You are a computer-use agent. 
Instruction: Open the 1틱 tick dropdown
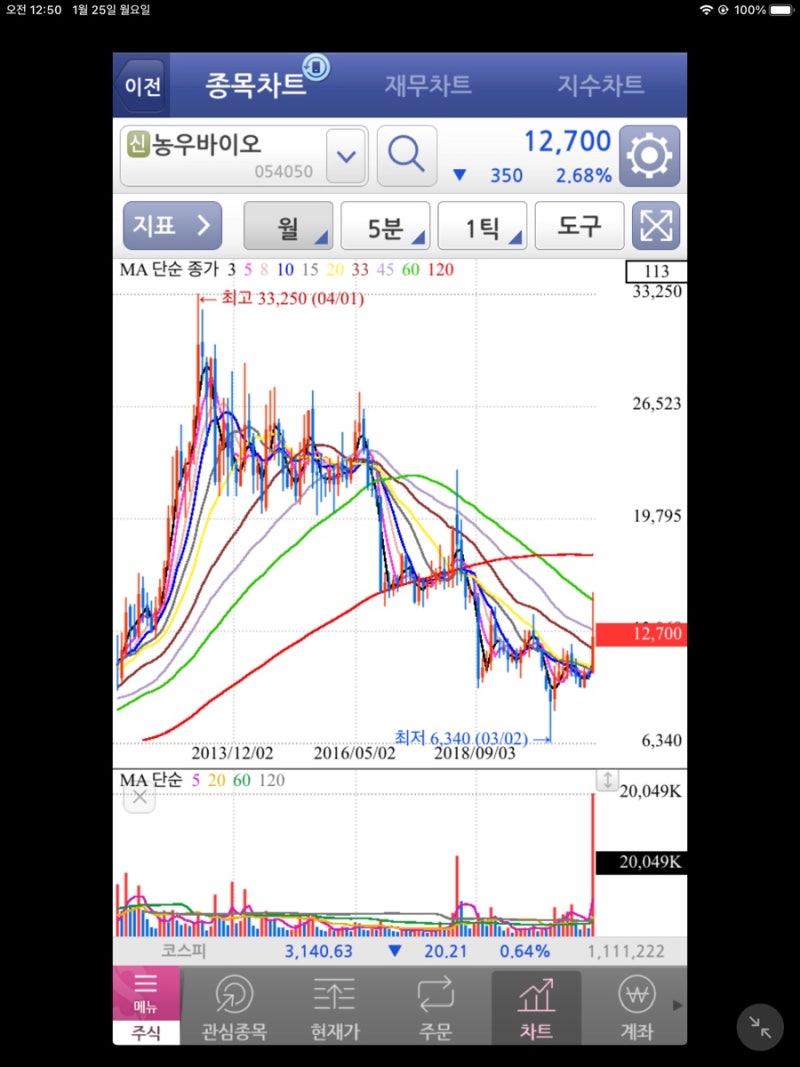click(x=483, y=226)
